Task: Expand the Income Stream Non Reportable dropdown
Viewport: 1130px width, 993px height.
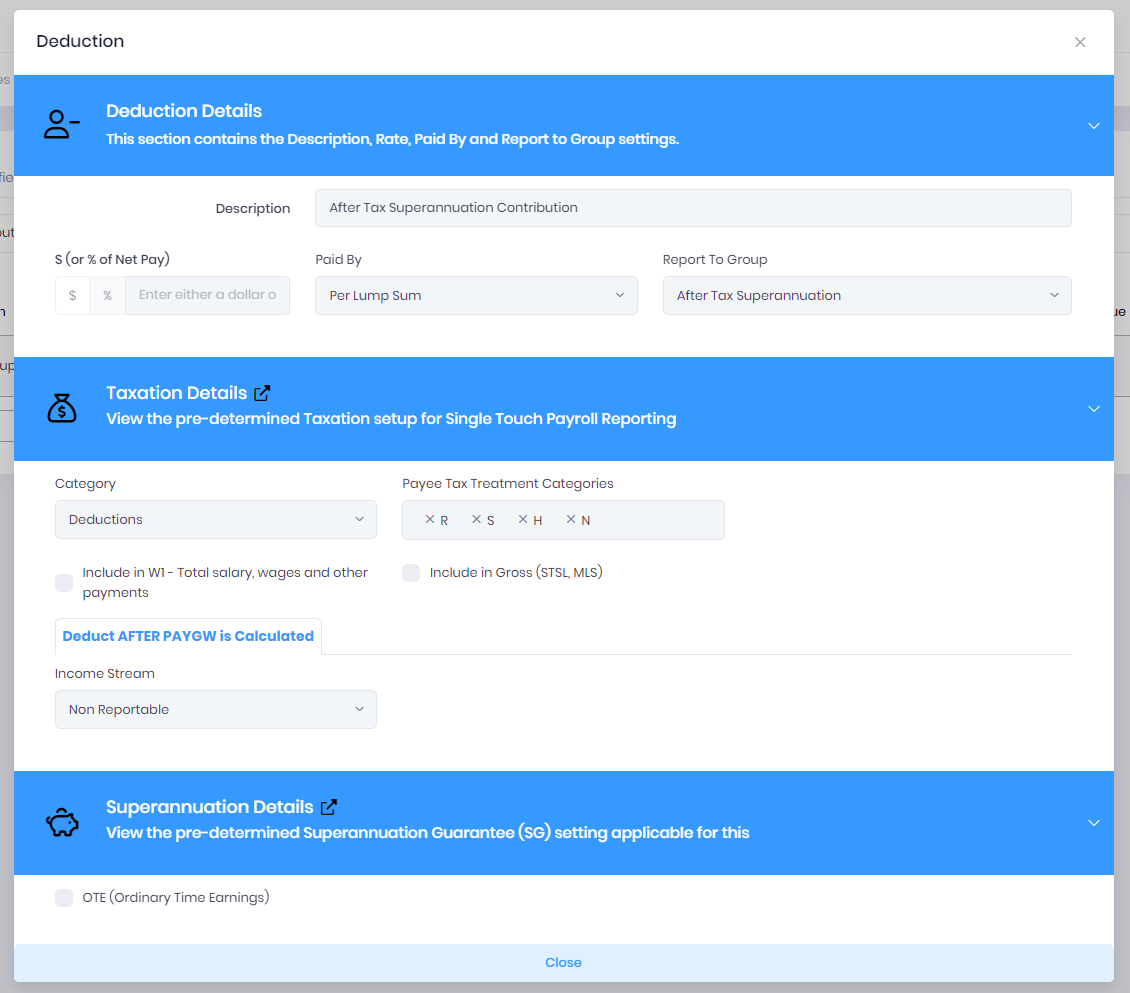Action: coord(215,710)
